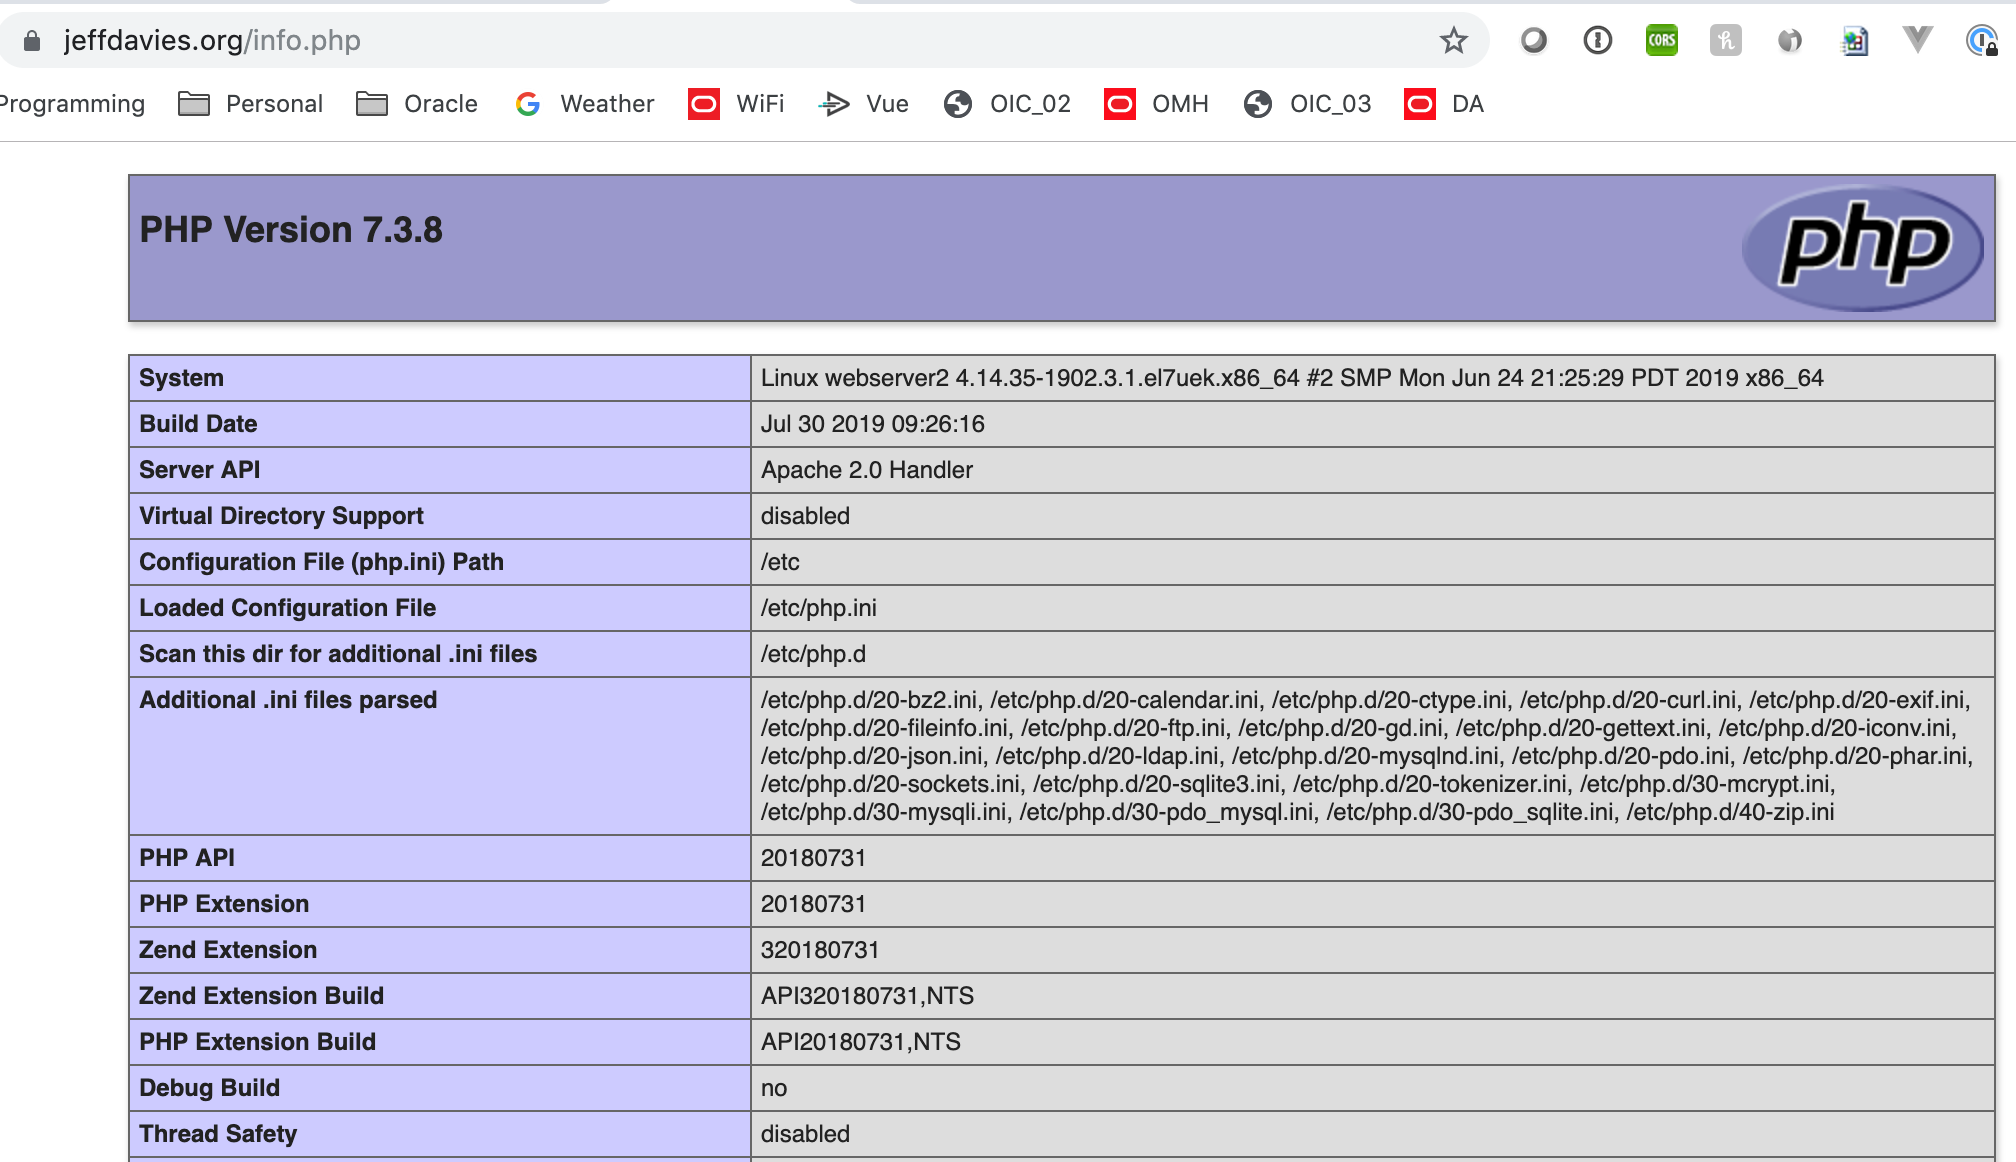Go to the Vue bookmark
Image resolution: width=2016 pixels, height=1162 pixels.
864,104
